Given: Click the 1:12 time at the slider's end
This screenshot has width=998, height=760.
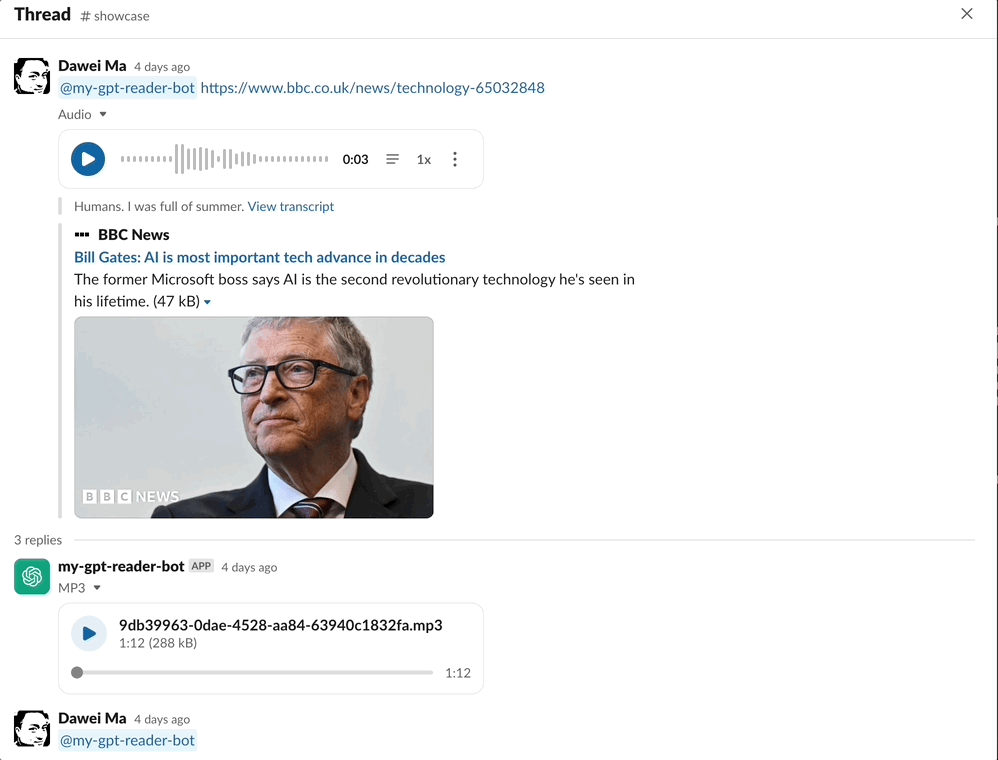Looking at the screenshot, I should pos(458,673).
